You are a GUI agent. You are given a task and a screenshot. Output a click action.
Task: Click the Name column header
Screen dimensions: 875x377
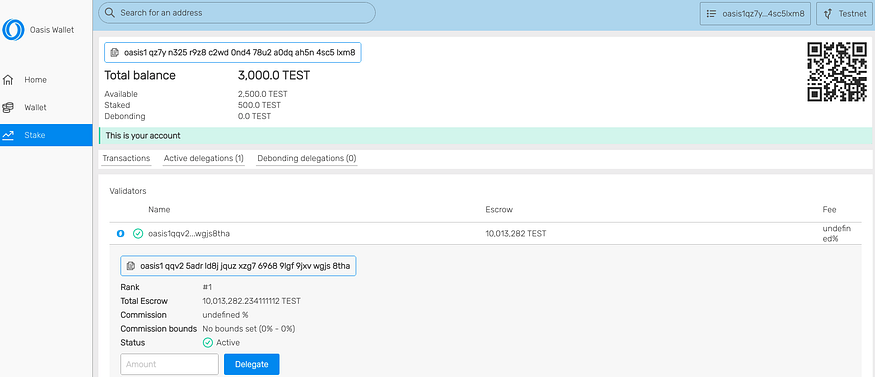[x=159, y=210]
